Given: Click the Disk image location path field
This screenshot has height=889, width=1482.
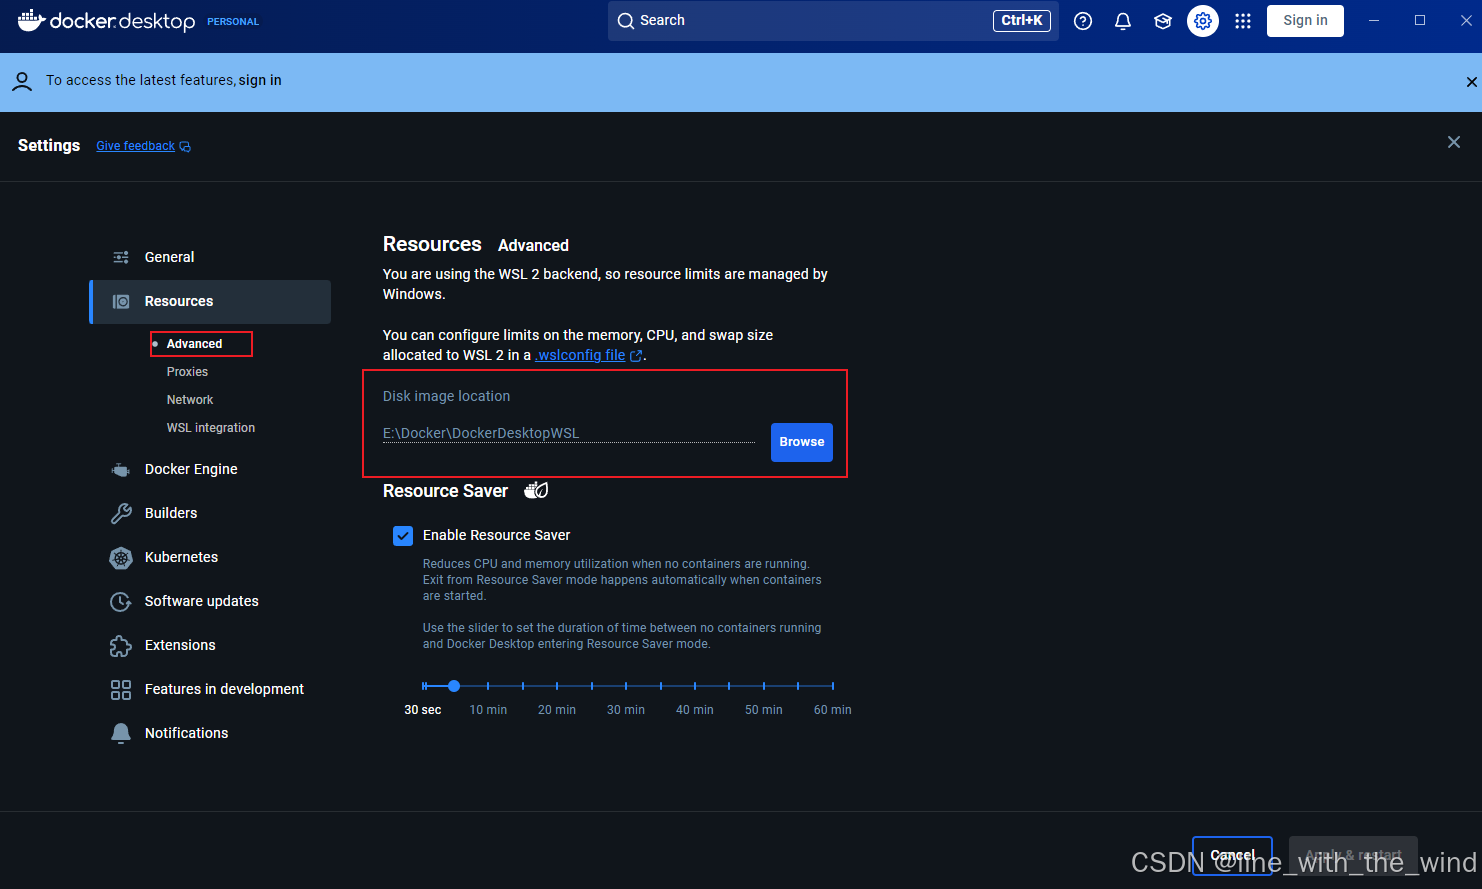Looking at the screenshot, I should point(569,433).
